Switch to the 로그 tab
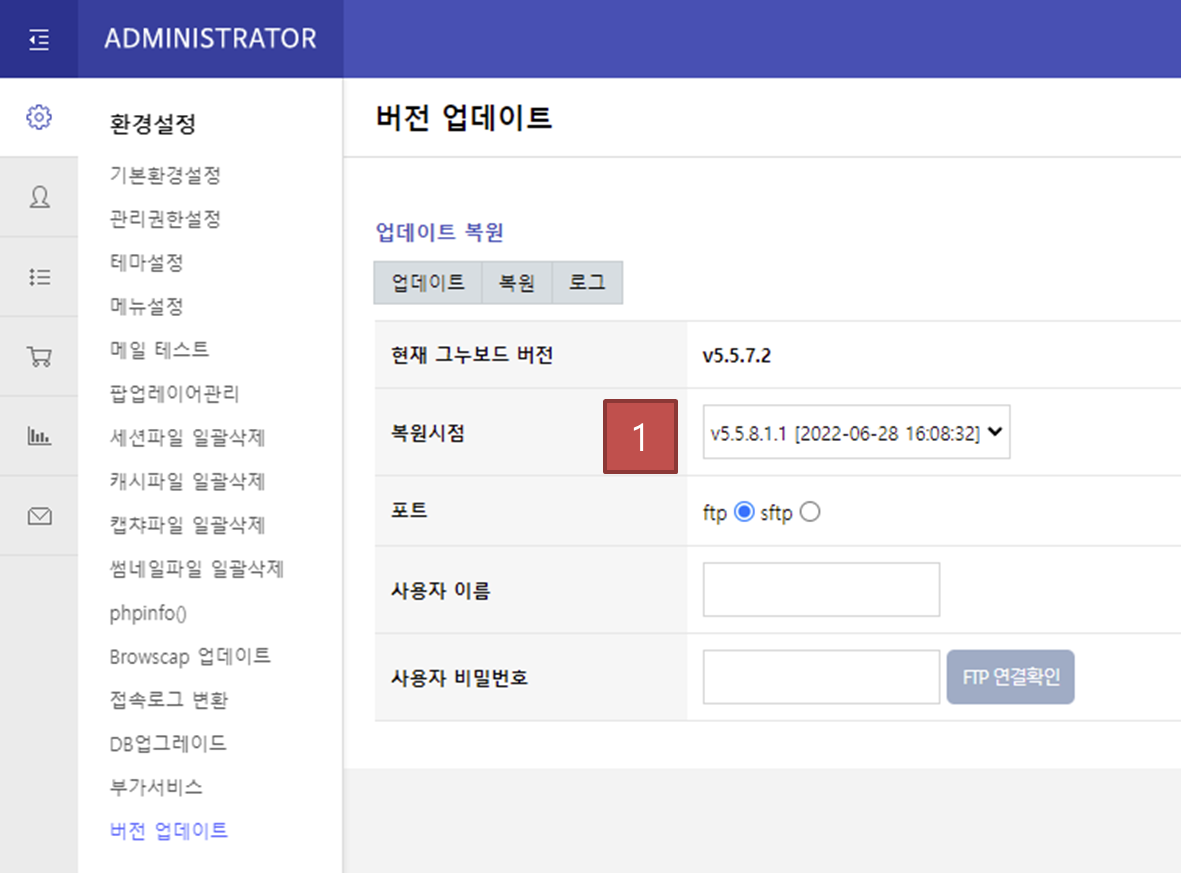The image size is (1181, 873). (587, 283)
